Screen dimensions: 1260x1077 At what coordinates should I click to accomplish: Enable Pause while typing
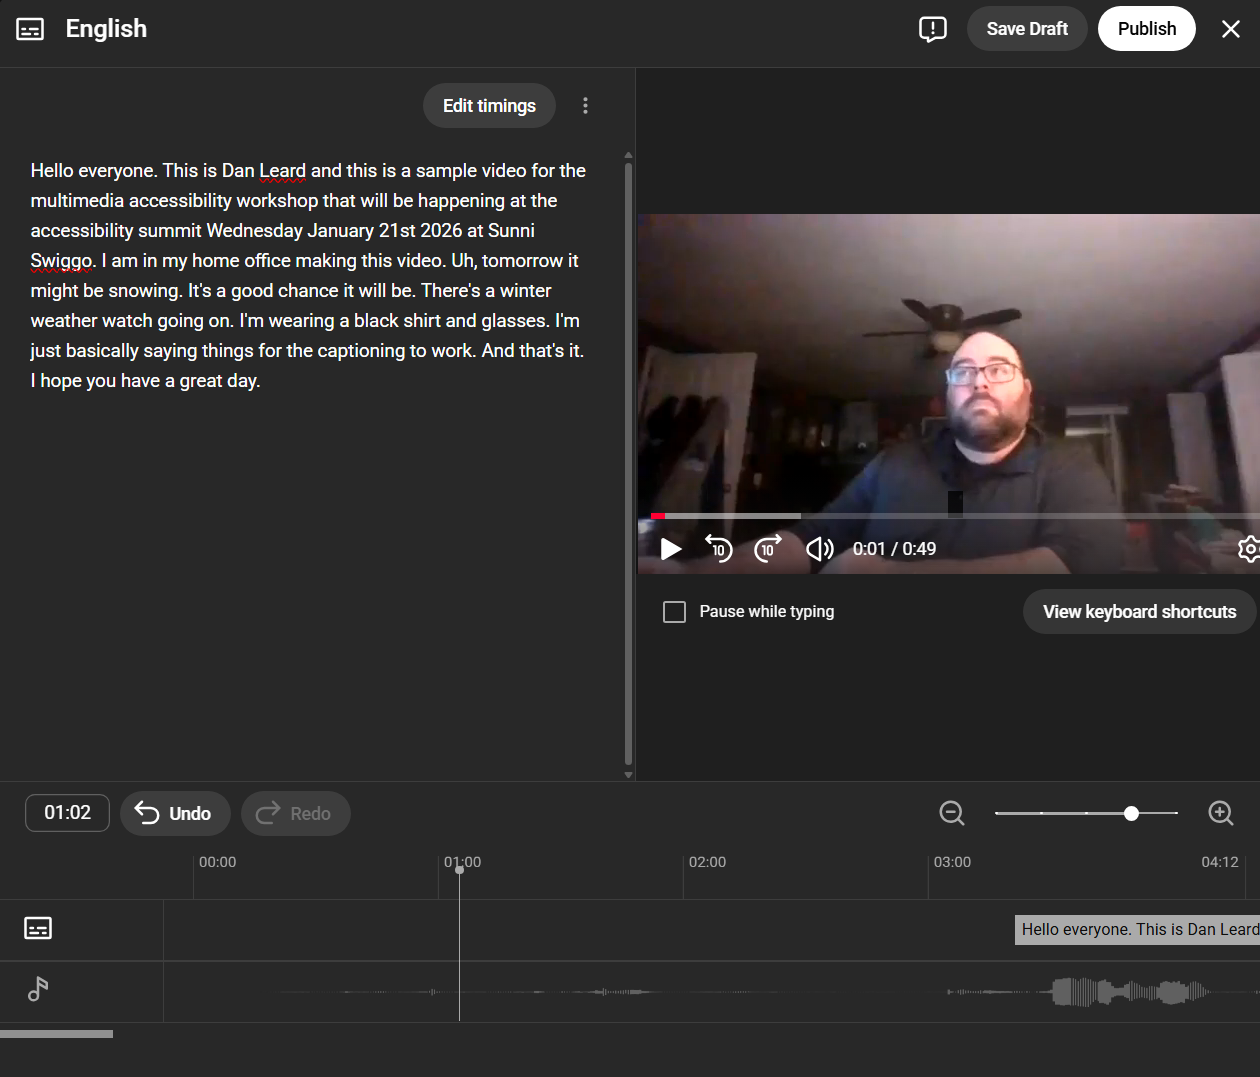(x=674, y=611)
